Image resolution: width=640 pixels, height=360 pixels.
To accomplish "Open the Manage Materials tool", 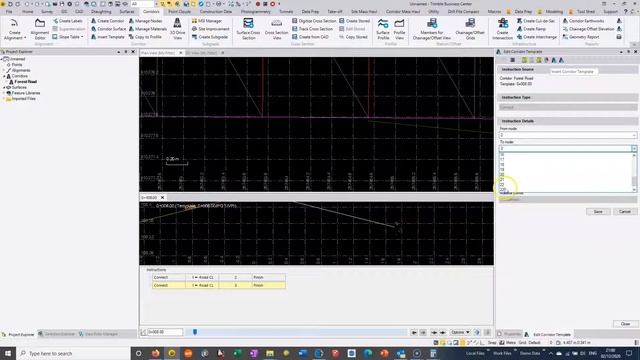I will click(x=147, y=29).
